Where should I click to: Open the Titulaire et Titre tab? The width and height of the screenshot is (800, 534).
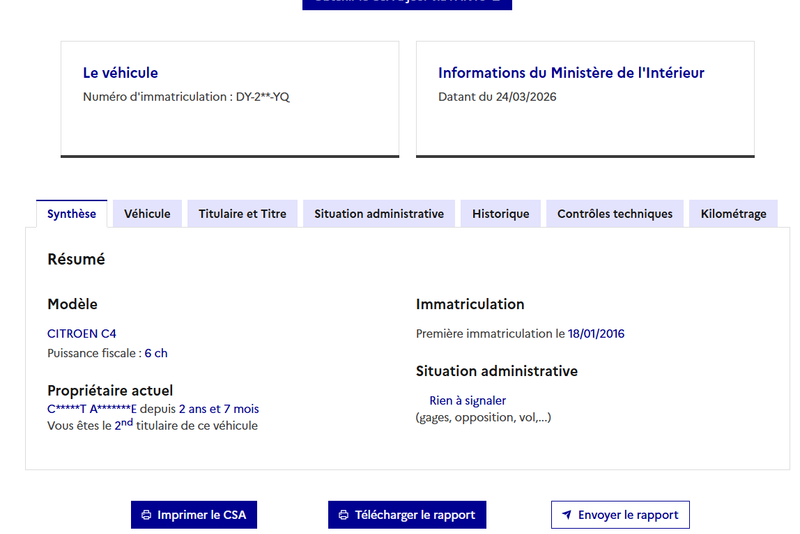click(x=242, y=214)
